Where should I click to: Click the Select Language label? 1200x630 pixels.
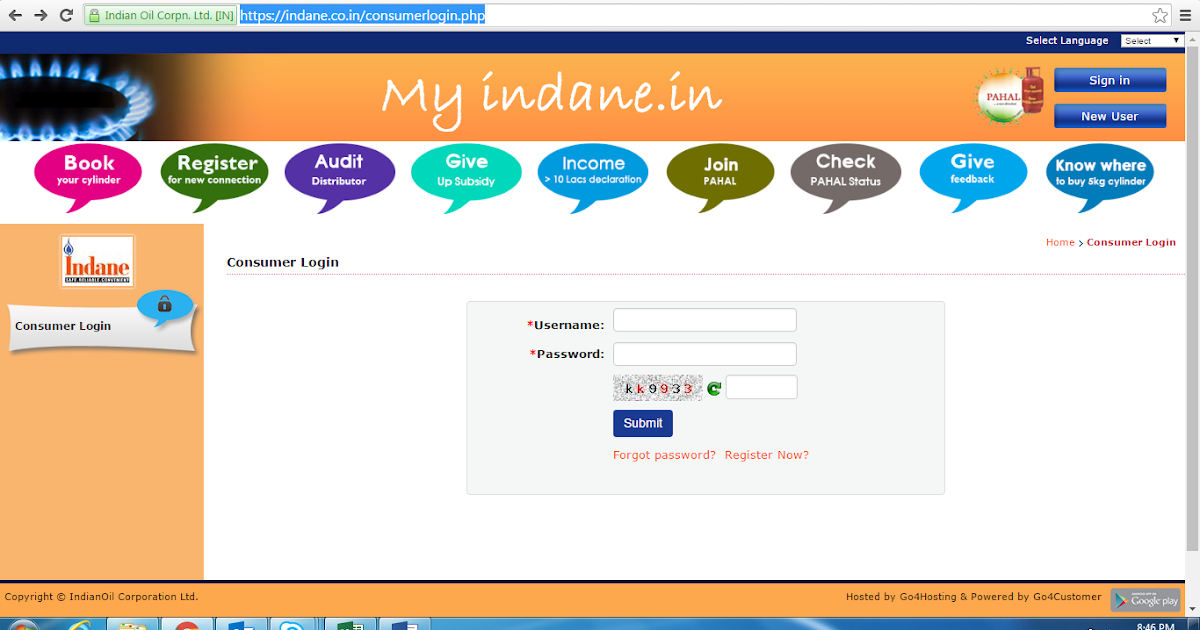click(1067, 41)
